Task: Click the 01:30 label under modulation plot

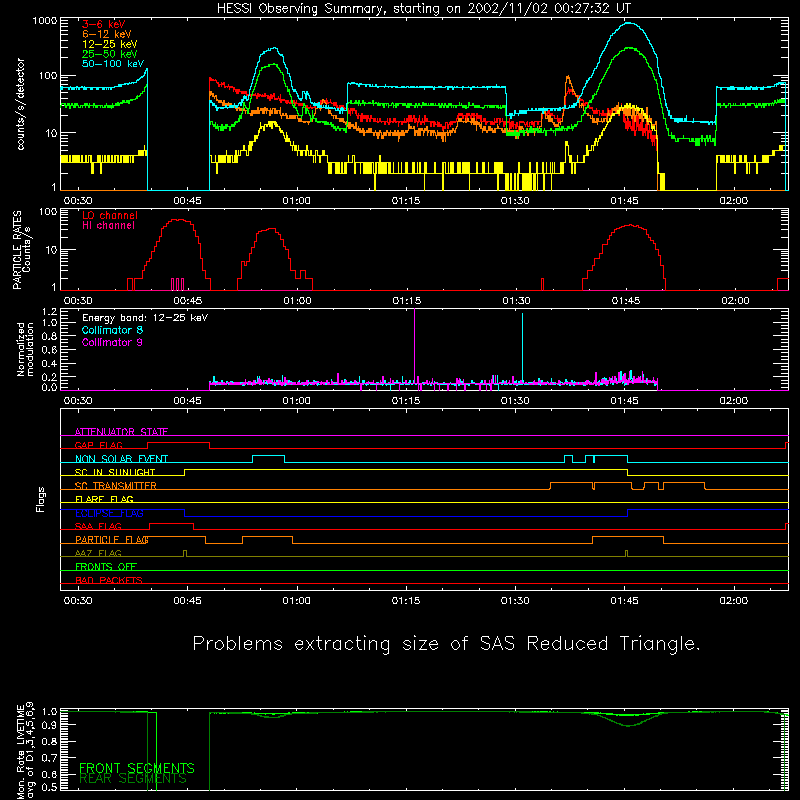Action: (515, 401)
